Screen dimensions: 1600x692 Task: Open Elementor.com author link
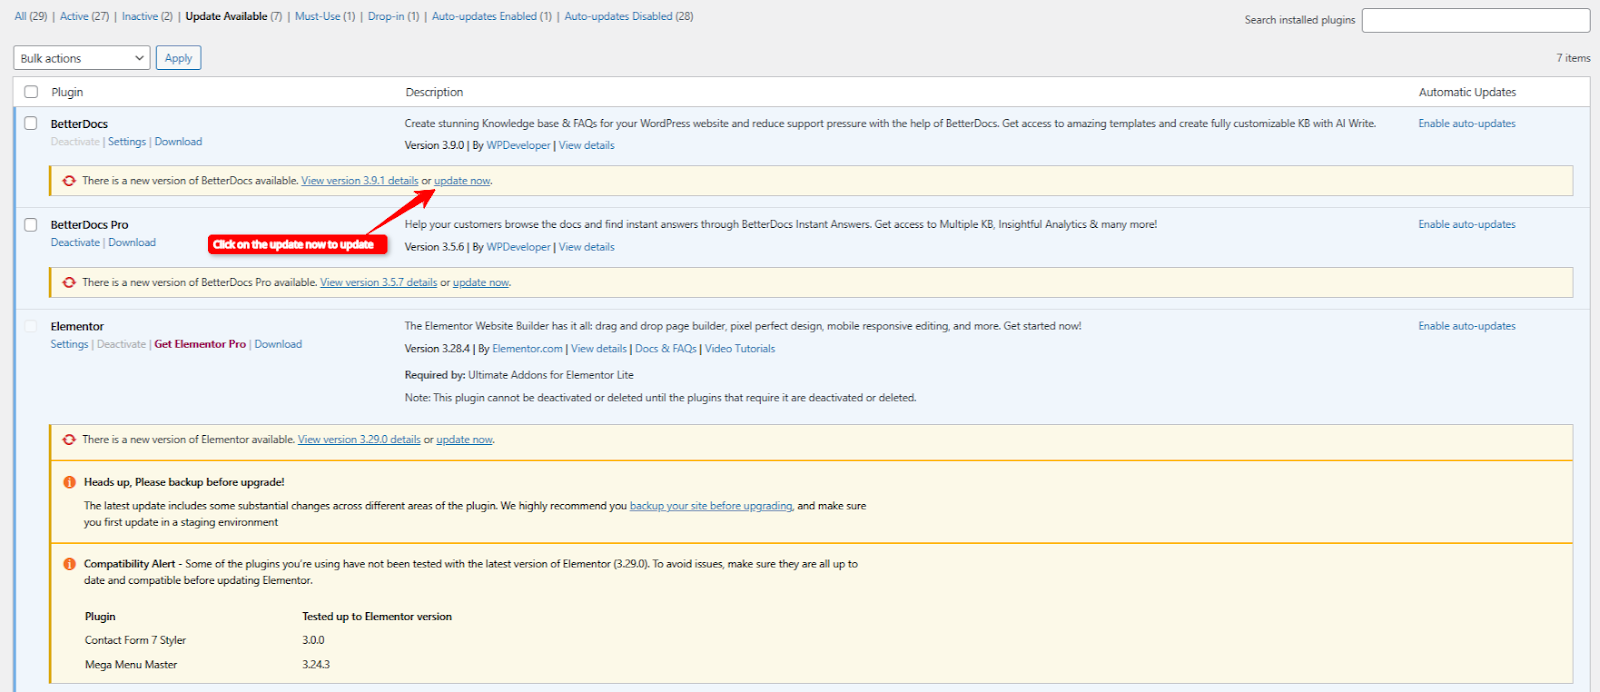point(527,349)
